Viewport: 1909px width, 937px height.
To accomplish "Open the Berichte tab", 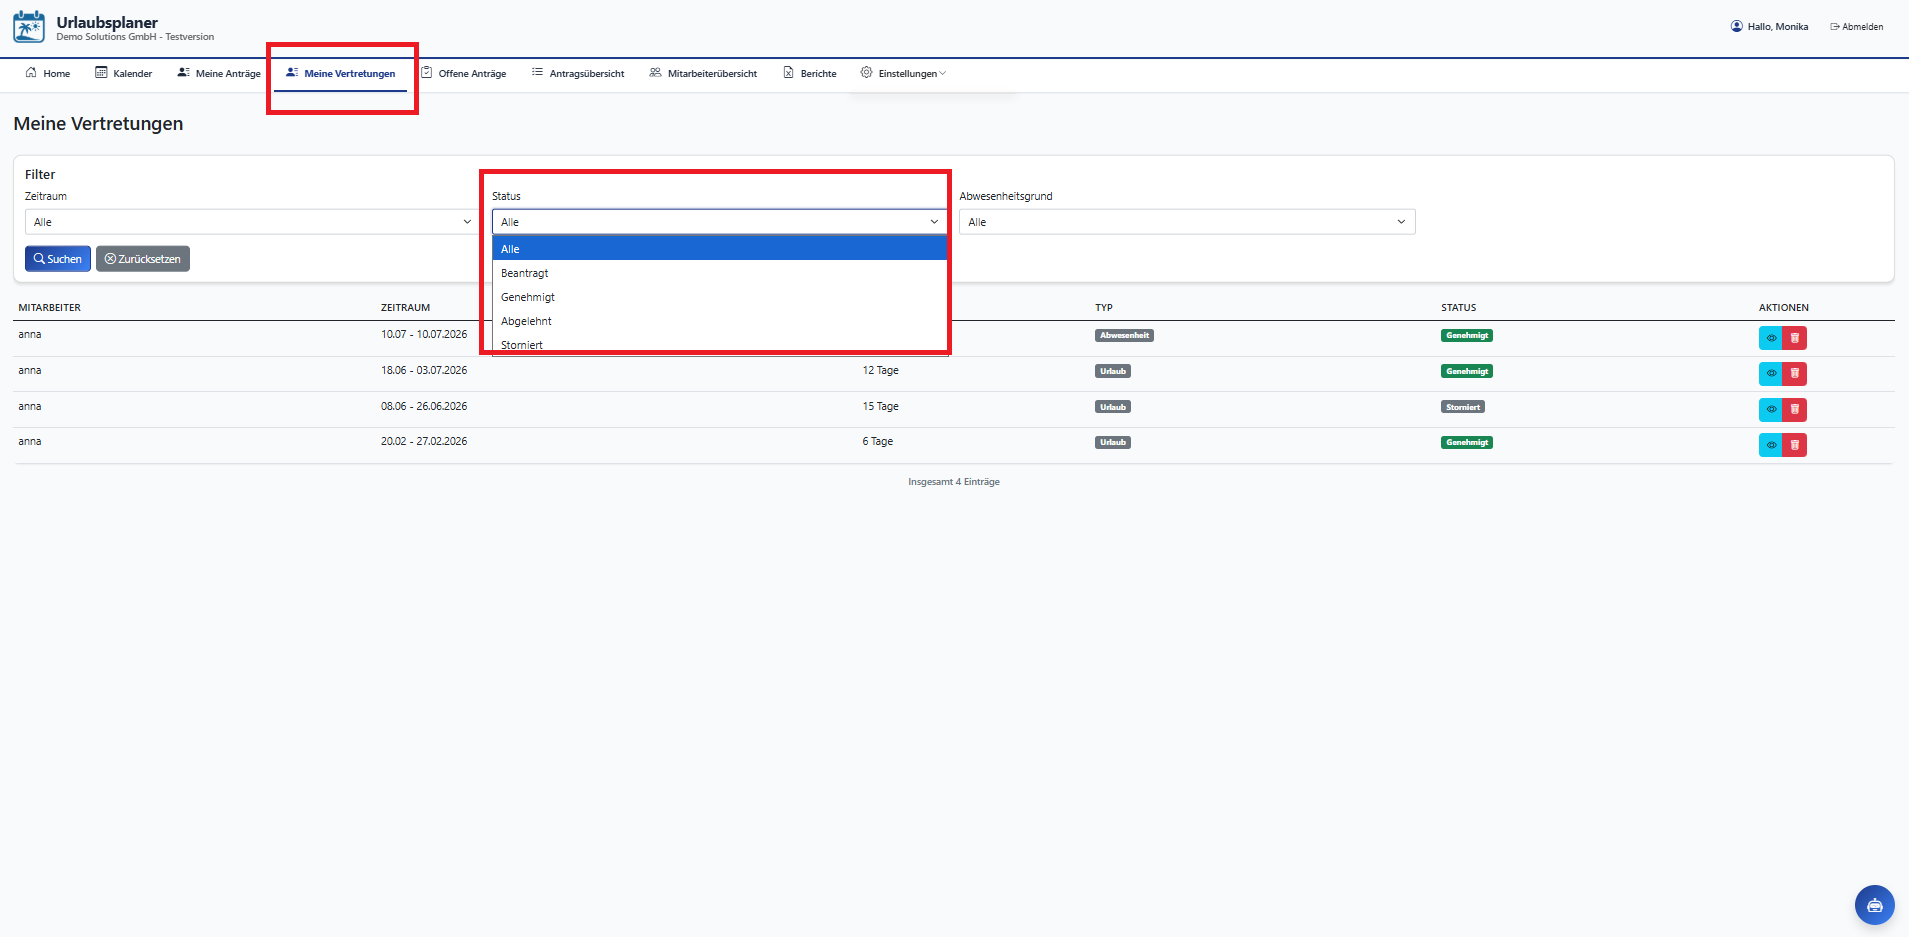I will coord(810,73).
